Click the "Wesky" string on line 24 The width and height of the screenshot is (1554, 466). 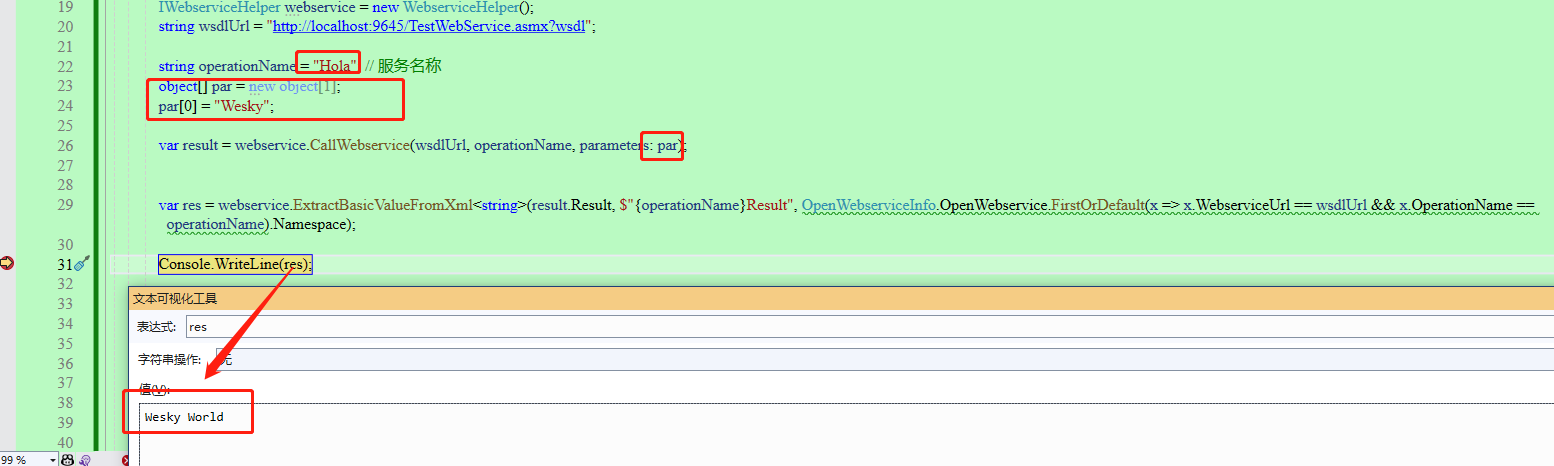(241, 106)
